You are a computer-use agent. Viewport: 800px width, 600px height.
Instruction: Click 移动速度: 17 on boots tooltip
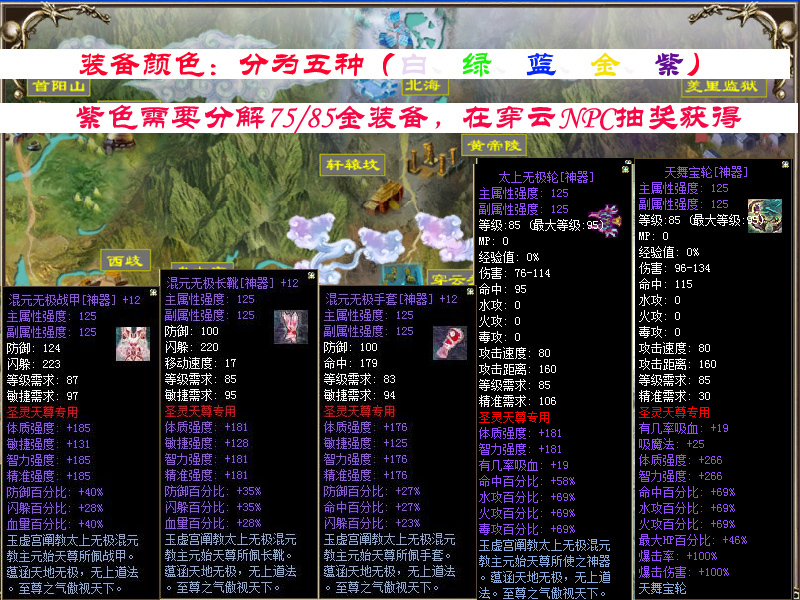click(x=201, y=363)
